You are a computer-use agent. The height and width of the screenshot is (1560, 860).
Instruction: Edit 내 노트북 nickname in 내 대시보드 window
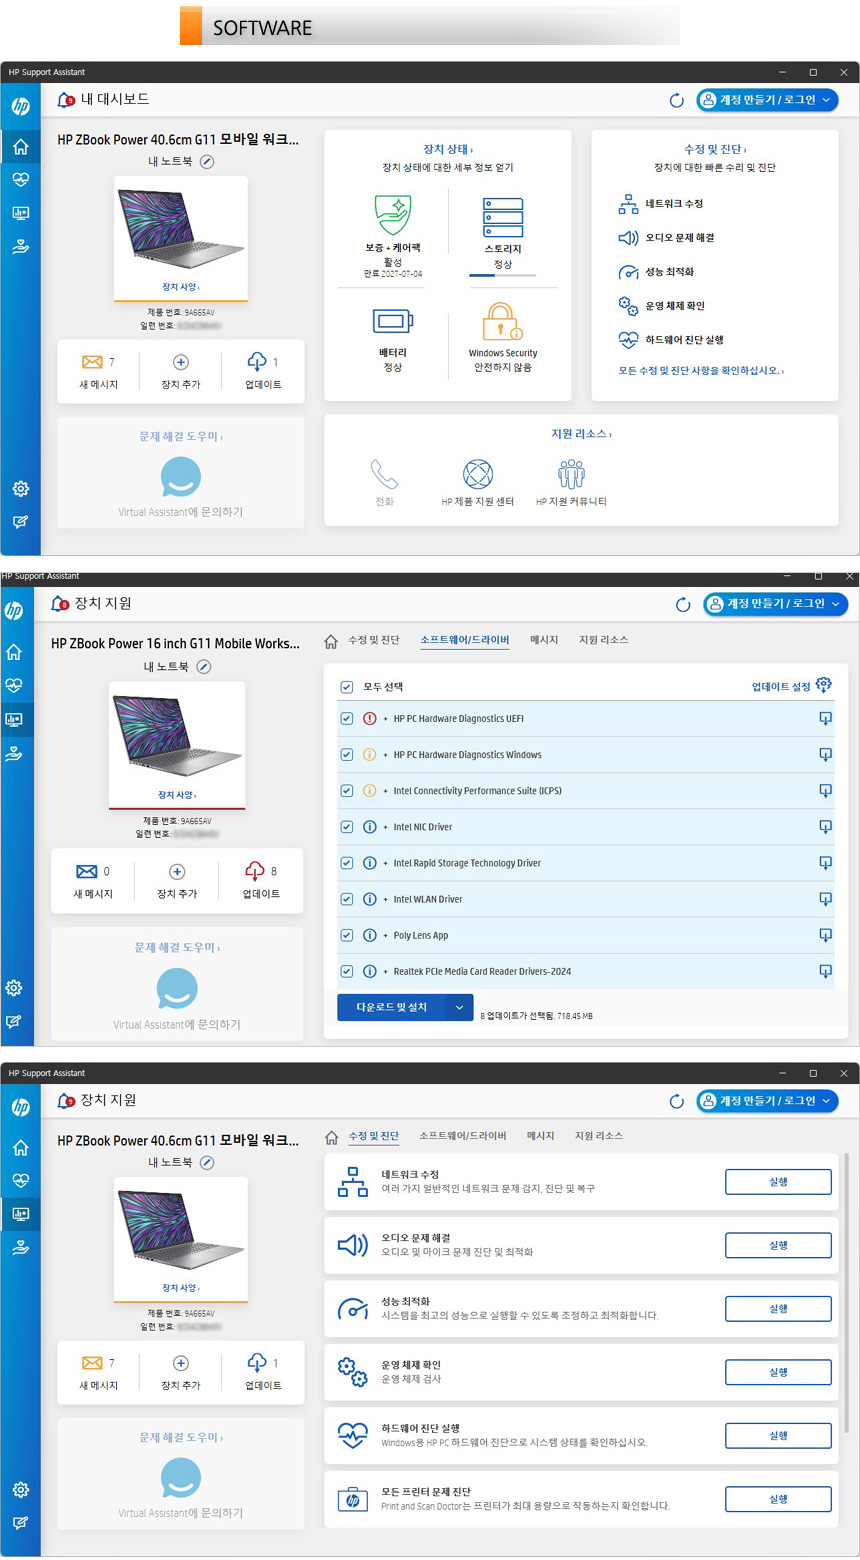pos(207,161)
